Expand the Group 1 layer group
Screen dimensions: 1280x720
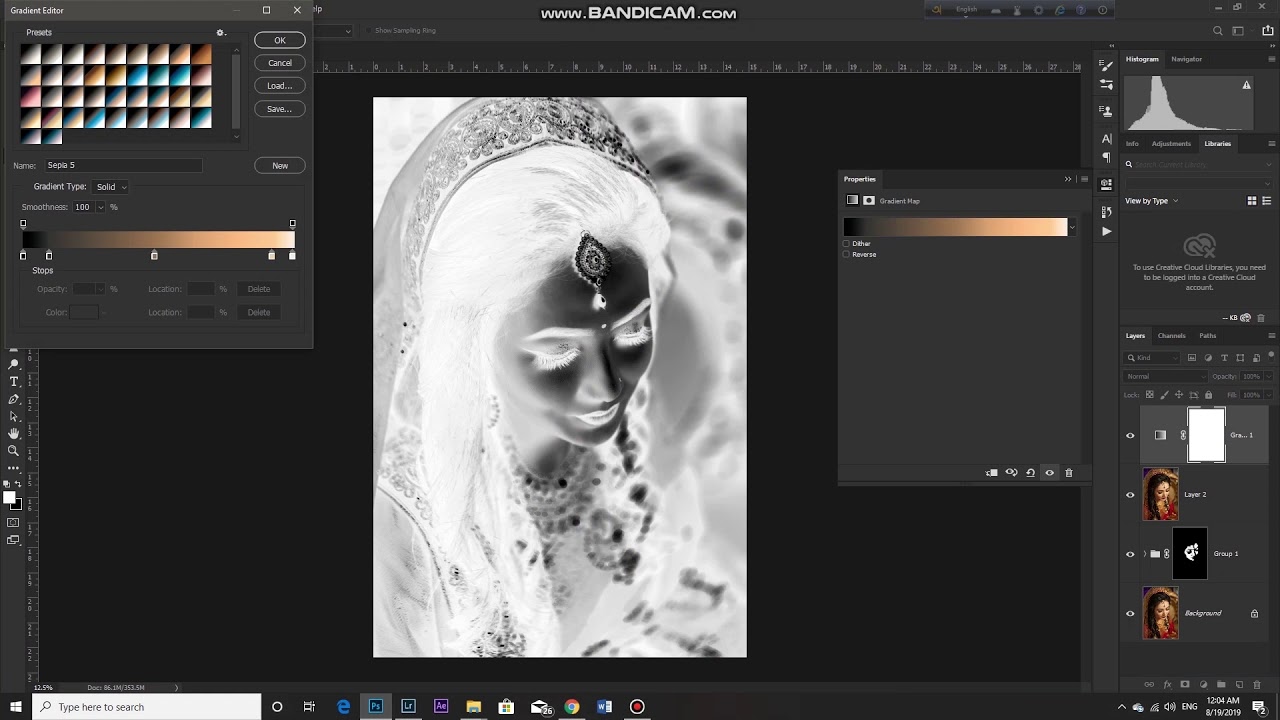click(1145, 554)
